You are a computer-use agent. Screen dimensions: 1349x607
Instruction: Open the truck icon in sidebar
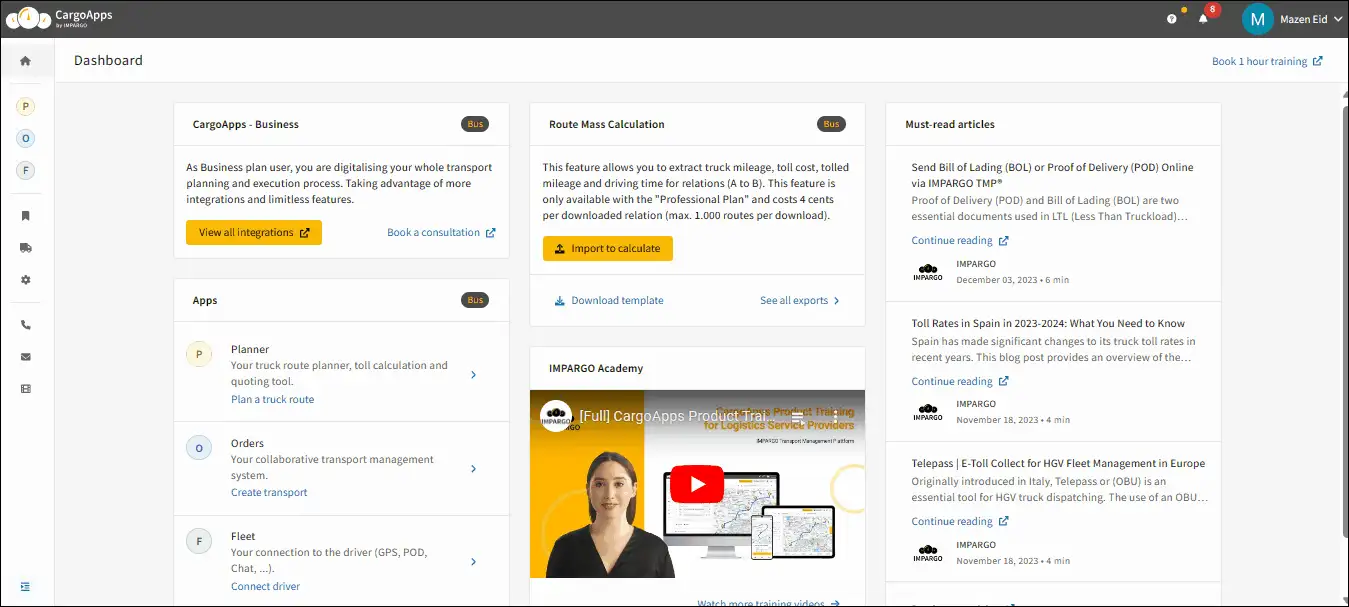tap(26, 248)
